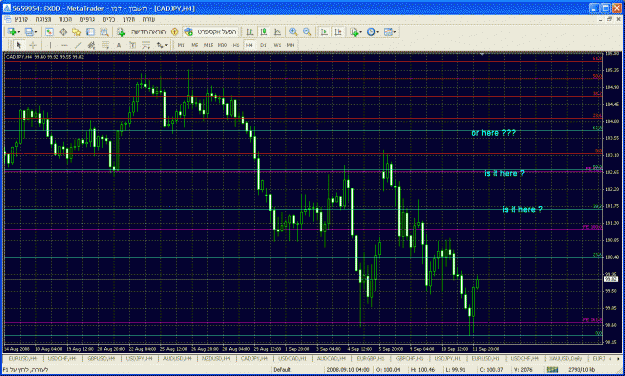Open the Indicators list icon
625x376 pixels.
(x=354, y=32)
